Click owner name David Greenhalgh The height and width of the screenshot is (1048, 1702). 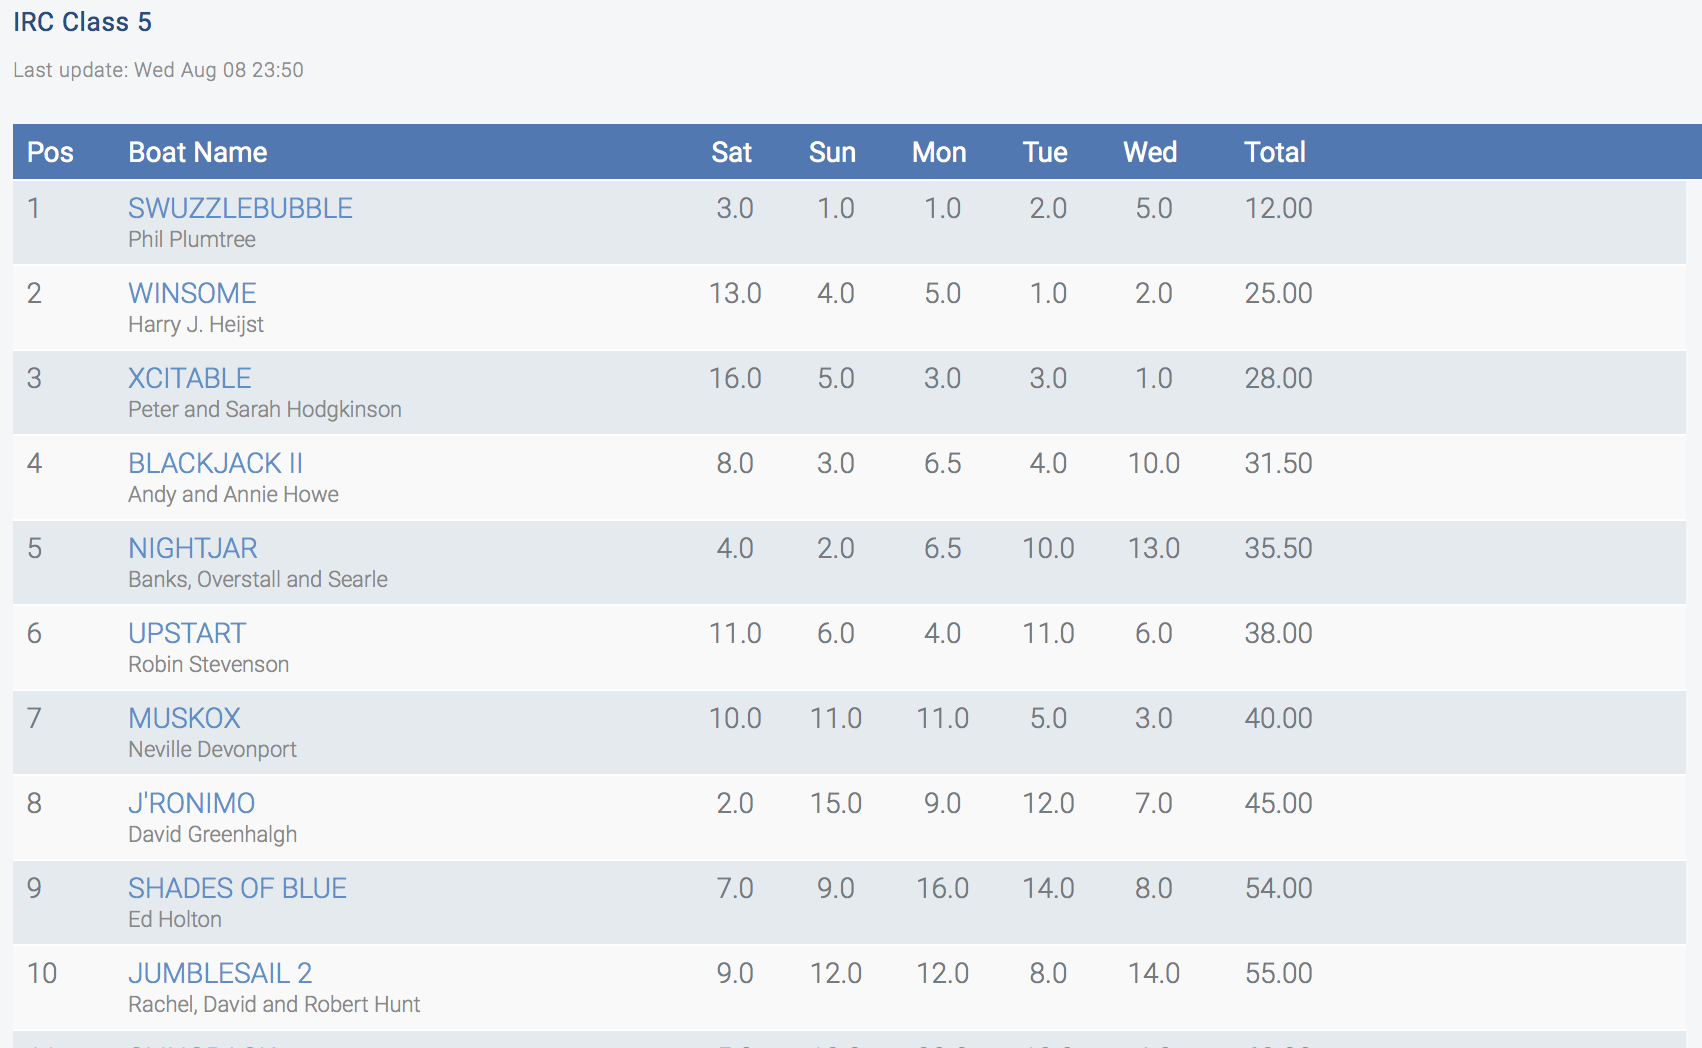click(212, 834)
